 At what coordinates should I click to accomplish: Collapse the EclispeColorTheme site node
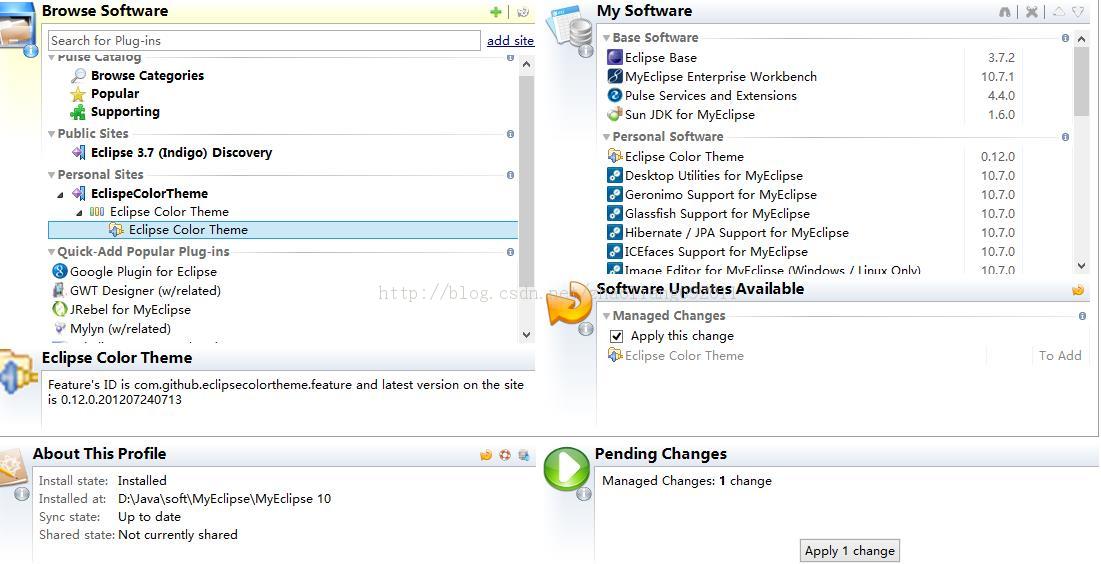click(x=60, y=195)
